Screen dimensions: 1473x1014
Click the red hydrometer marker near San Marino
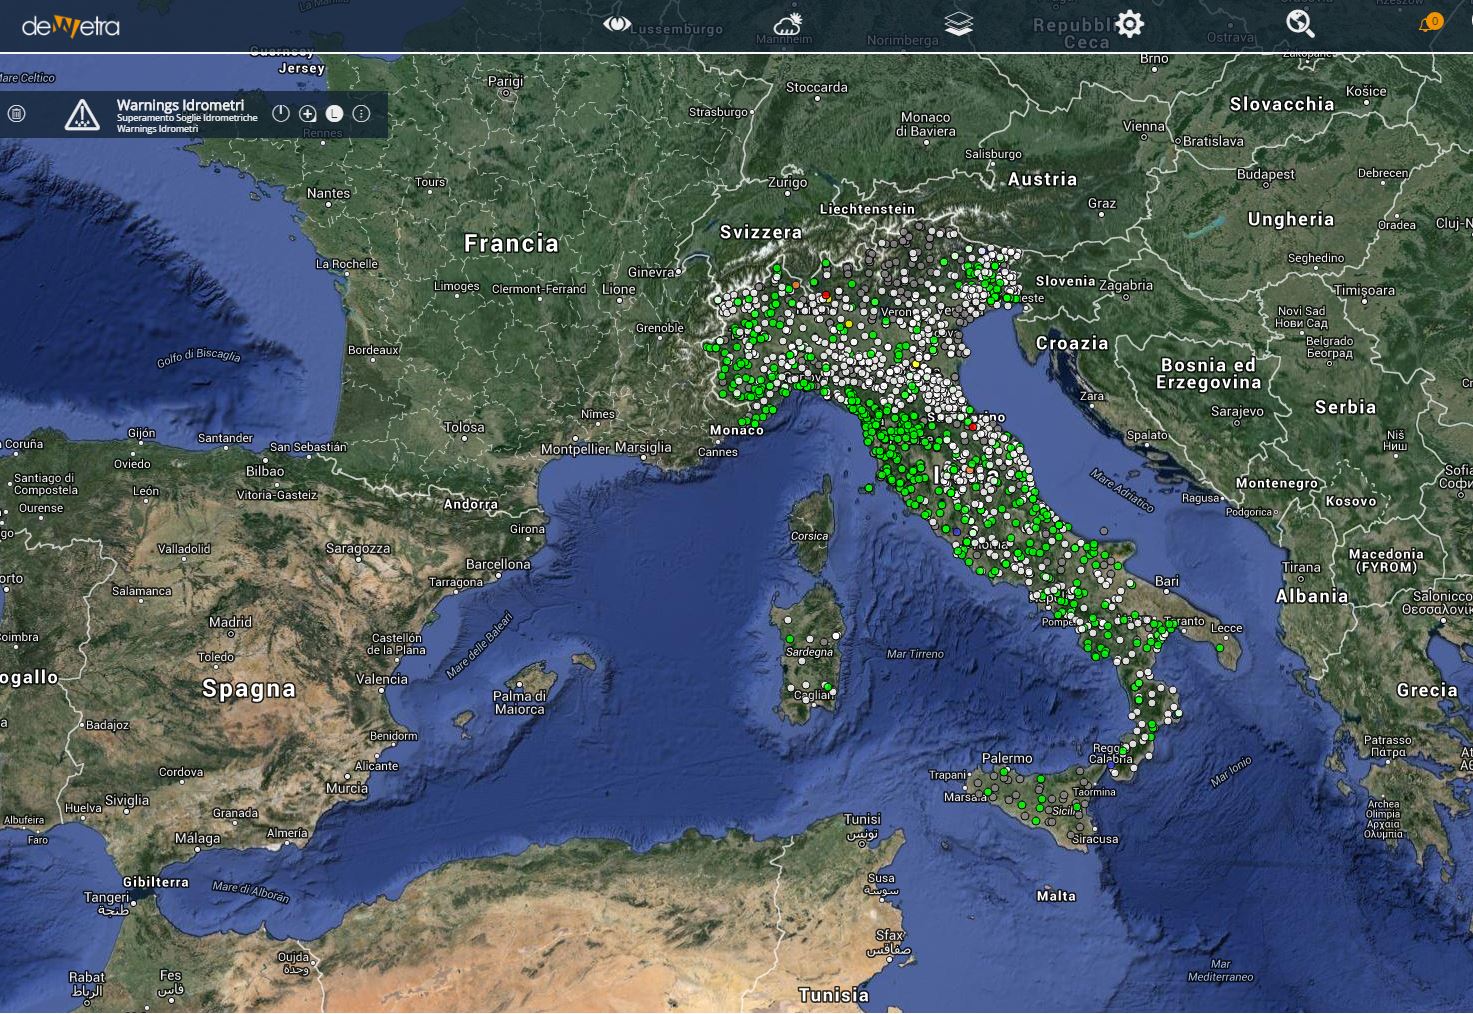972,426
